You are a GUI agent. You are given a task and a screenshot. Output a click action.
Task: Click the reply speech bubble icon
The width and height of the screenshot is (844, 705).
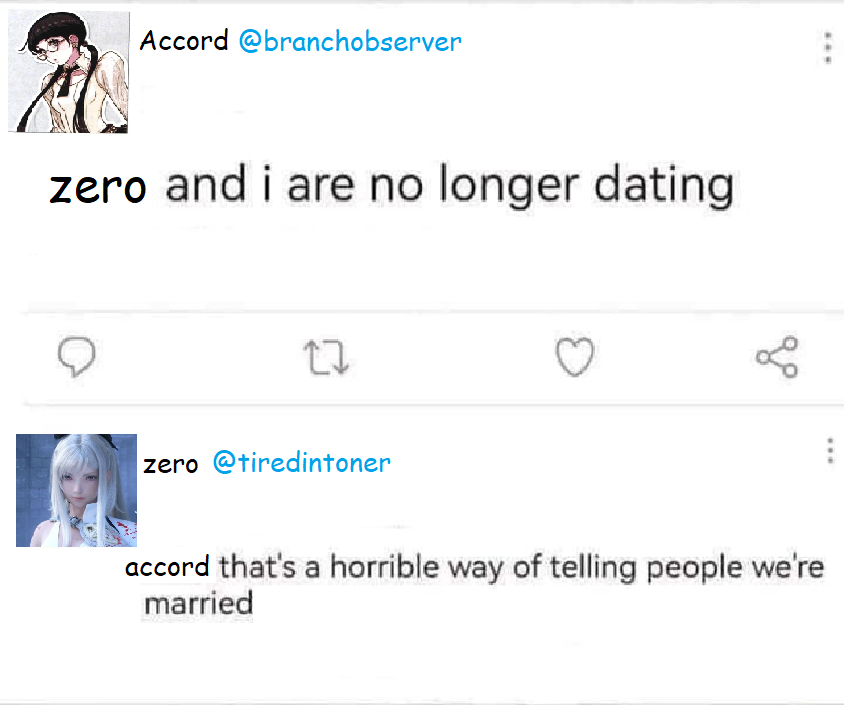[77, 357]
